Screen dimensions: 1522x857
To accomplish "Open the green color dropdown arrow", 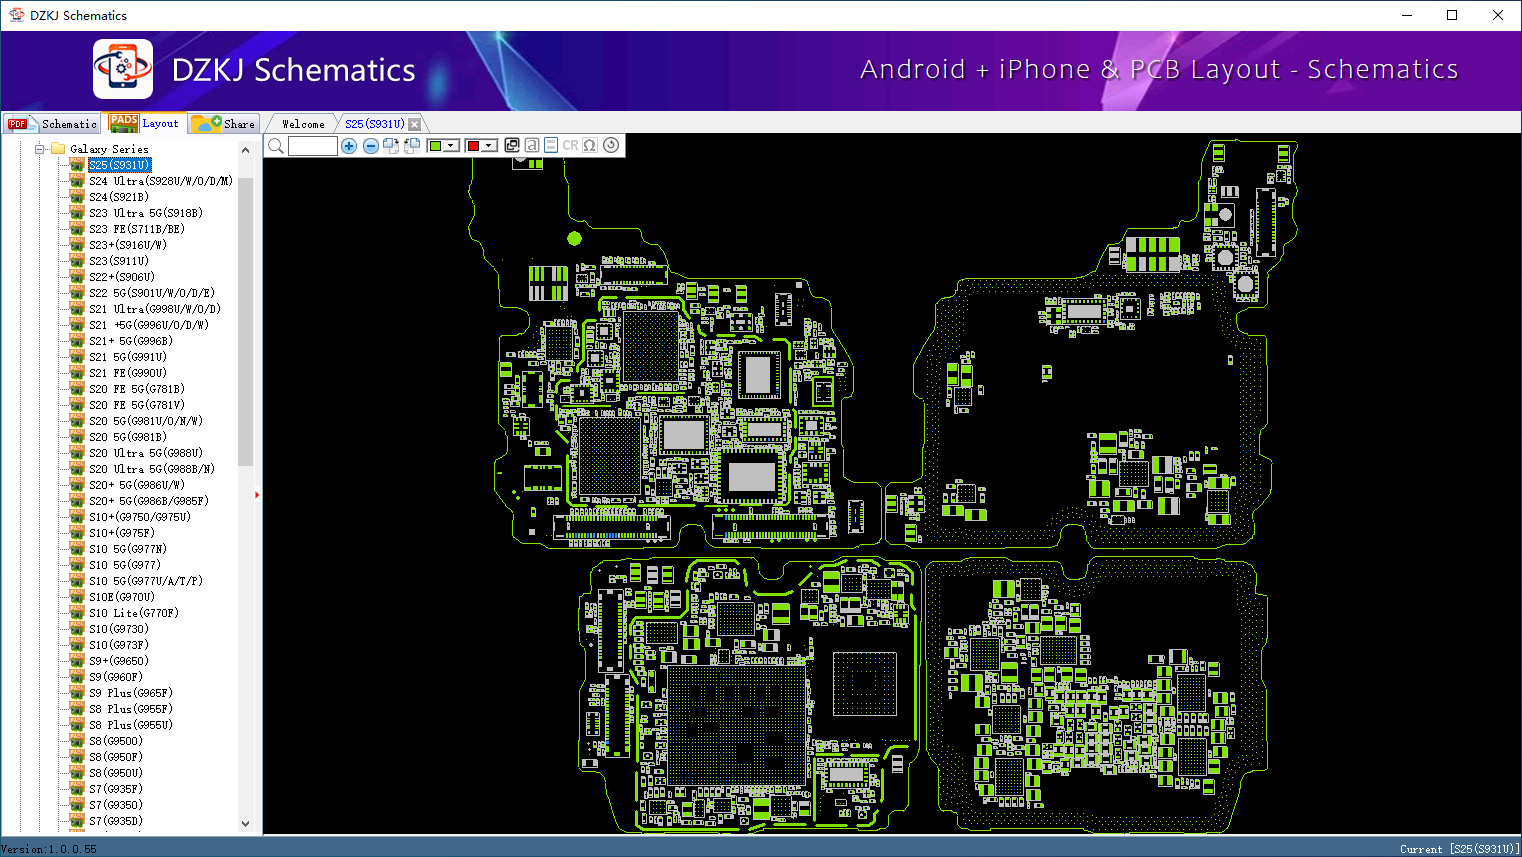I will (x=451, y=146).
